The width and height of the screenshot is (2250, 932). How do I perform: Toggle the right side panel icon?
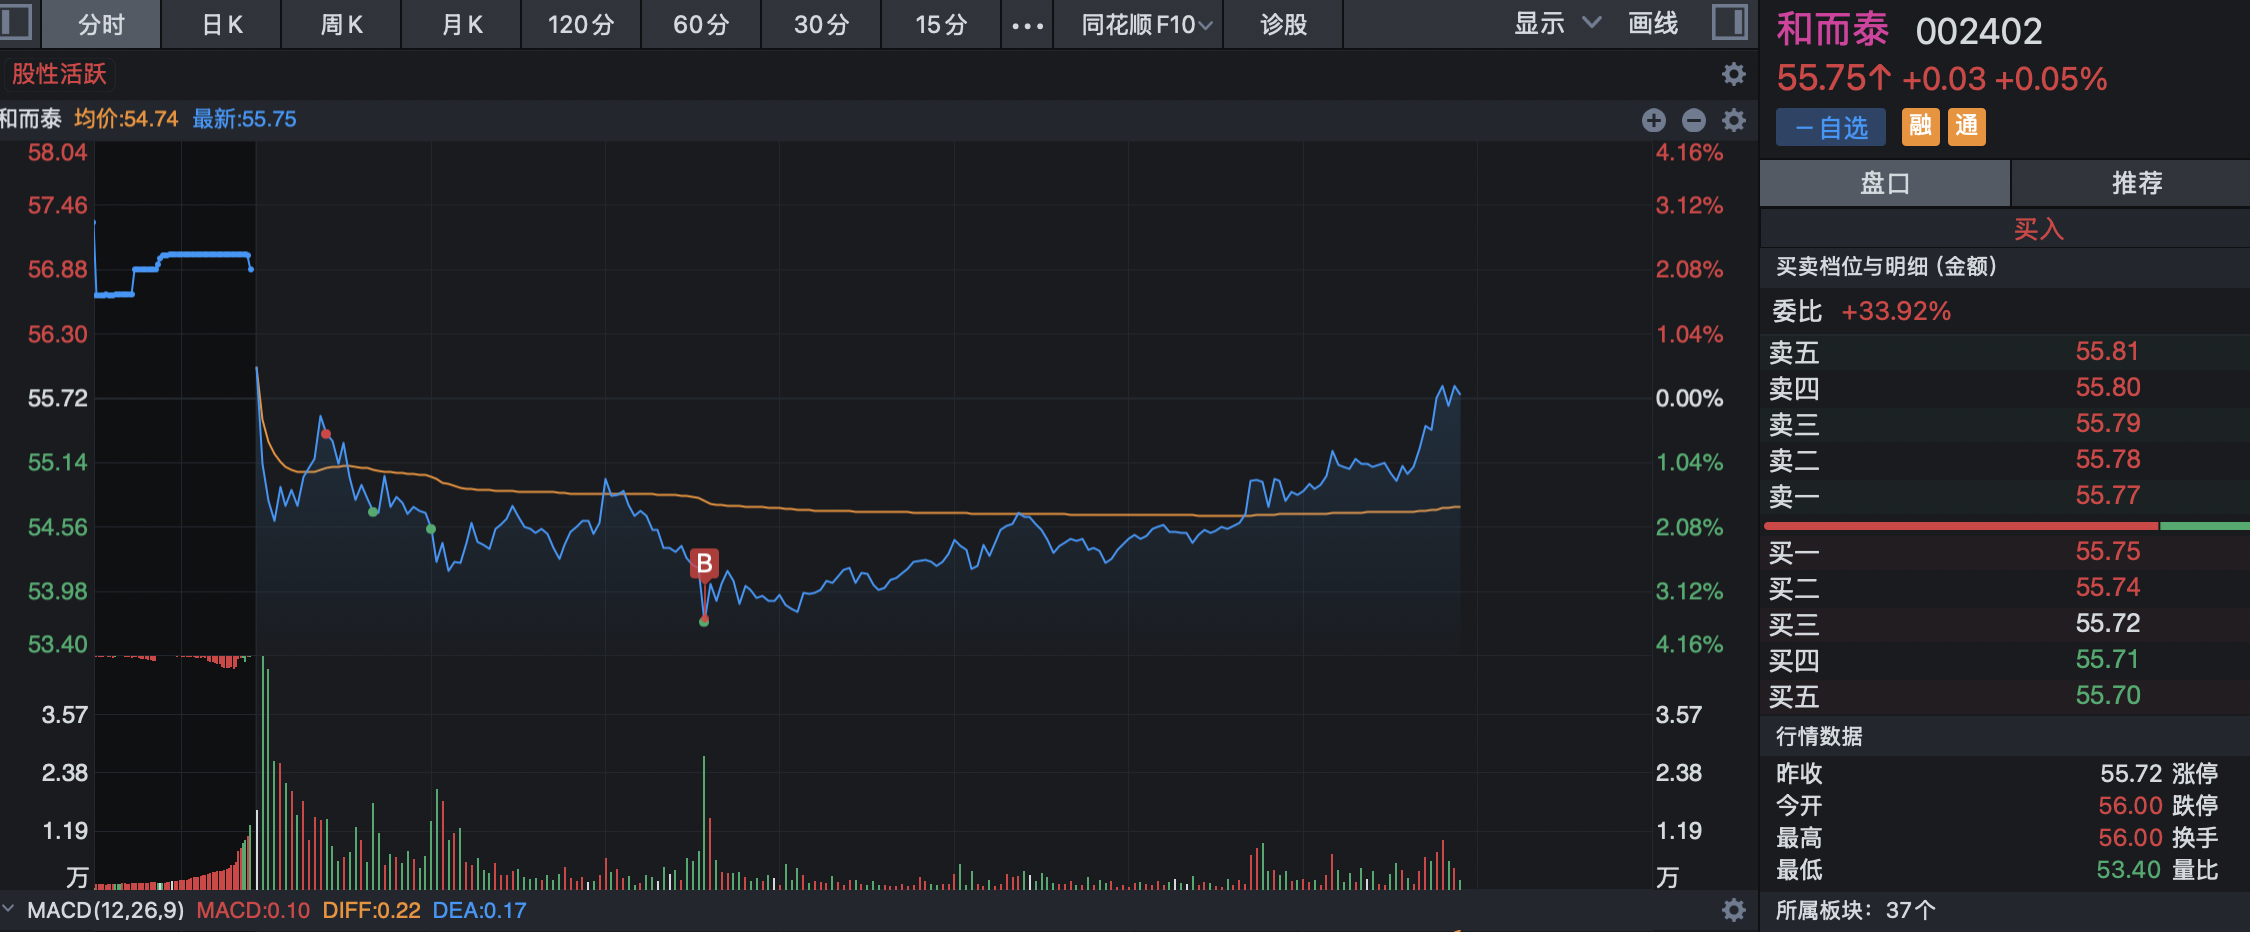point(1729,22)
